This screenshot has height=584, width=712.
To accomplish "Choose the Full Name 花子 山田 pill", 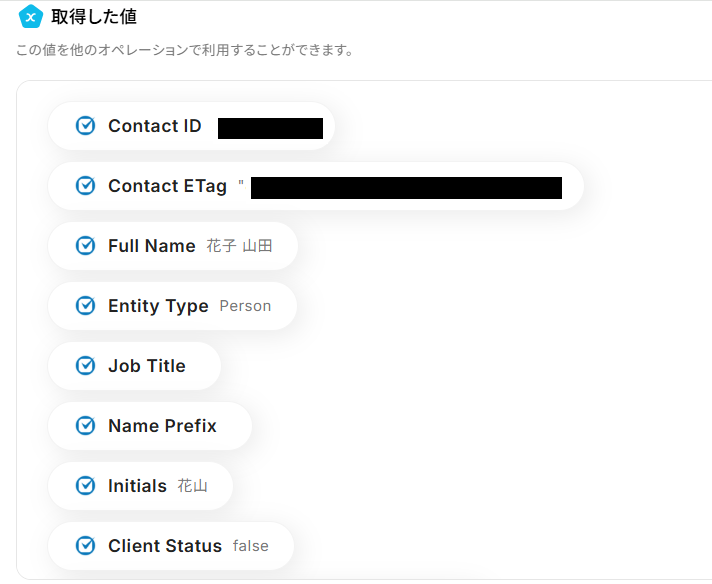I will click(172, 246).
